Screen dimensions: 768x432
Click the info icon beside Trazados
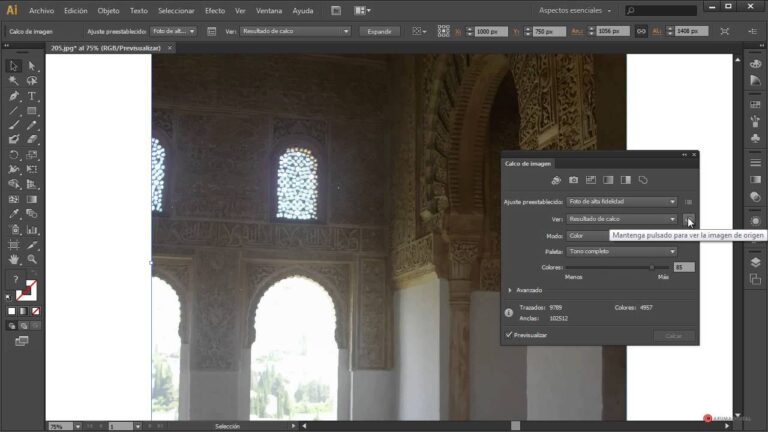pyautogui.click(x=509, y=312)
